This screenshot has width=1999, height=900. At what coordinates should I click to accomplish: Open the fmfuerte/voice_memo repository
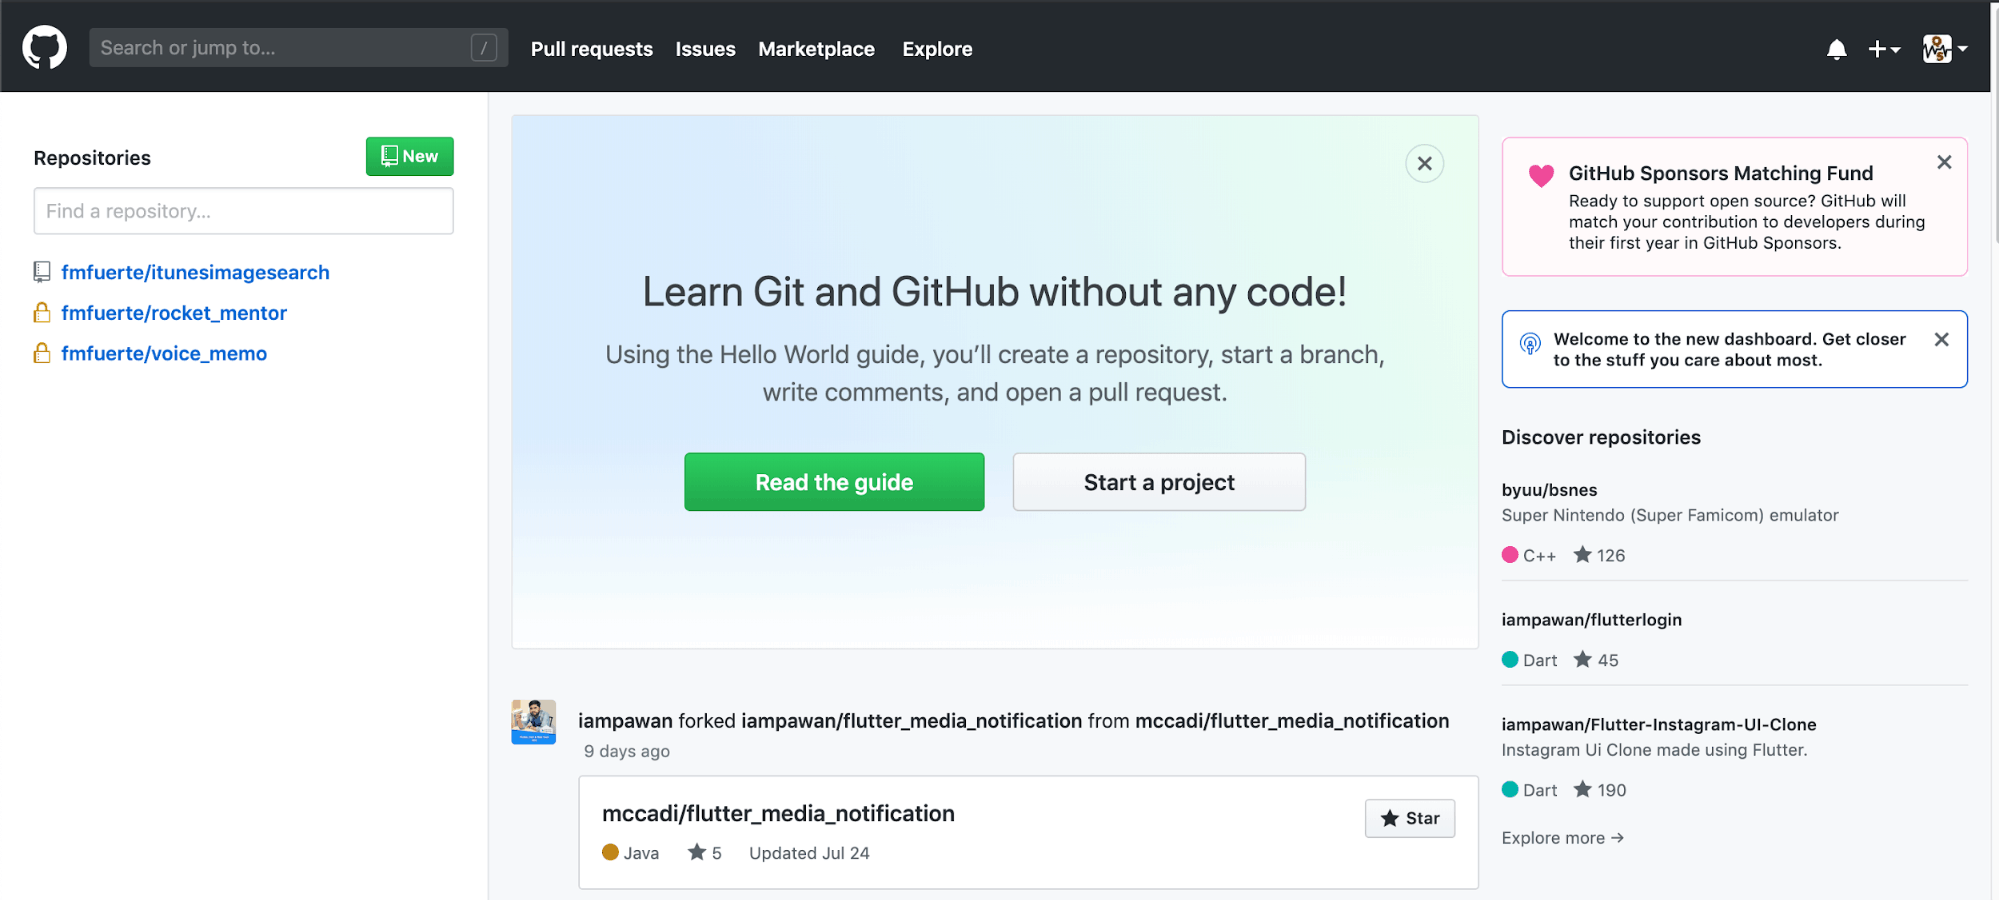164,353
